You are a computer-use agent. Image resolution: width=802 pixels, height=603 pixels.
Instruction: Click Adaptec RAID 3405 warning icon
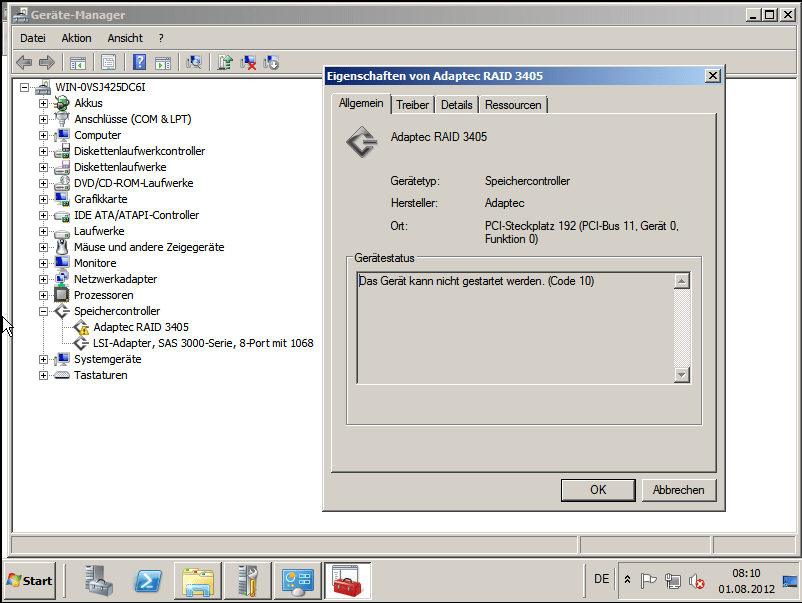pos(81,327)
